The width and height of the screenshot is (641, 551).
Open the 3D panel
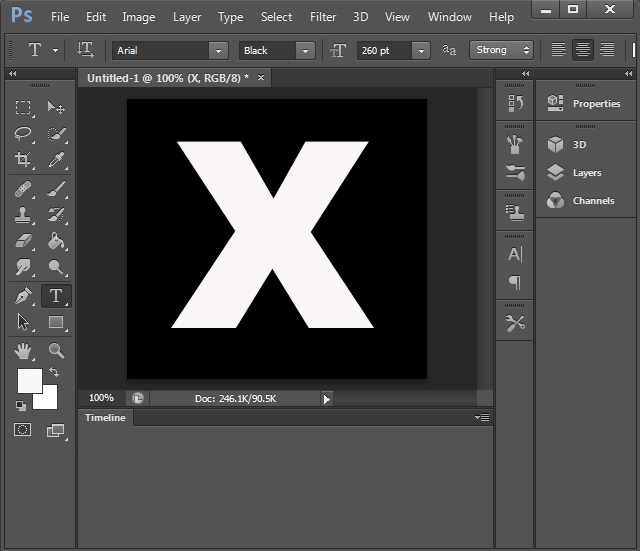pyautogui.click(x=567, y=144)
